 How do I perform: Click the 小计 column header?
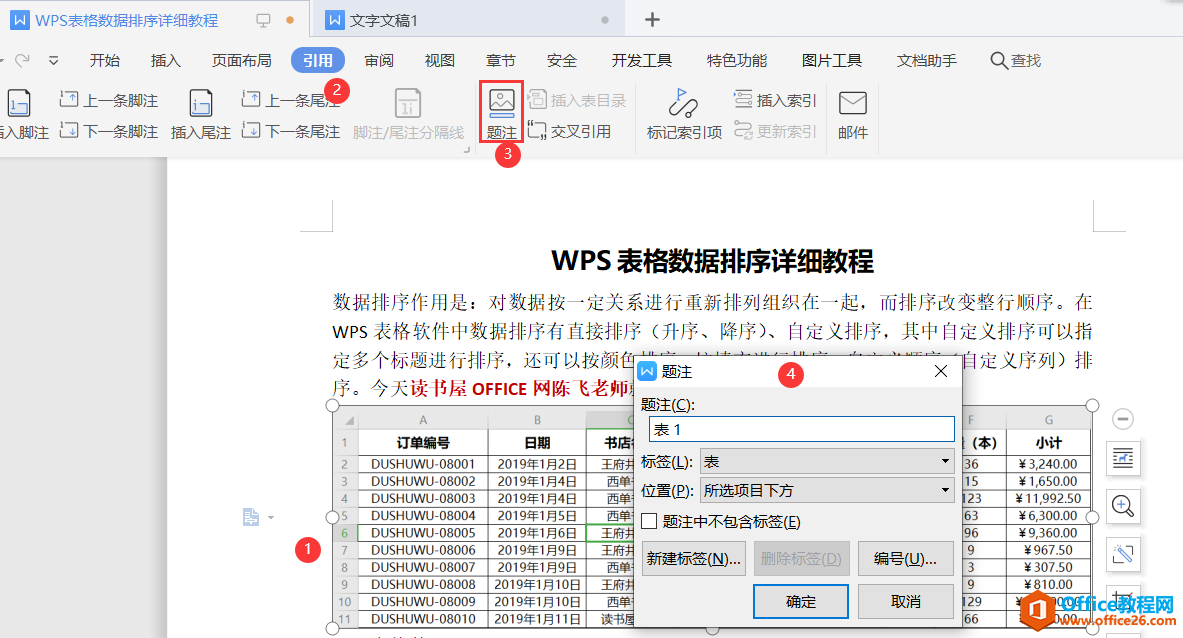(1049, 442)
